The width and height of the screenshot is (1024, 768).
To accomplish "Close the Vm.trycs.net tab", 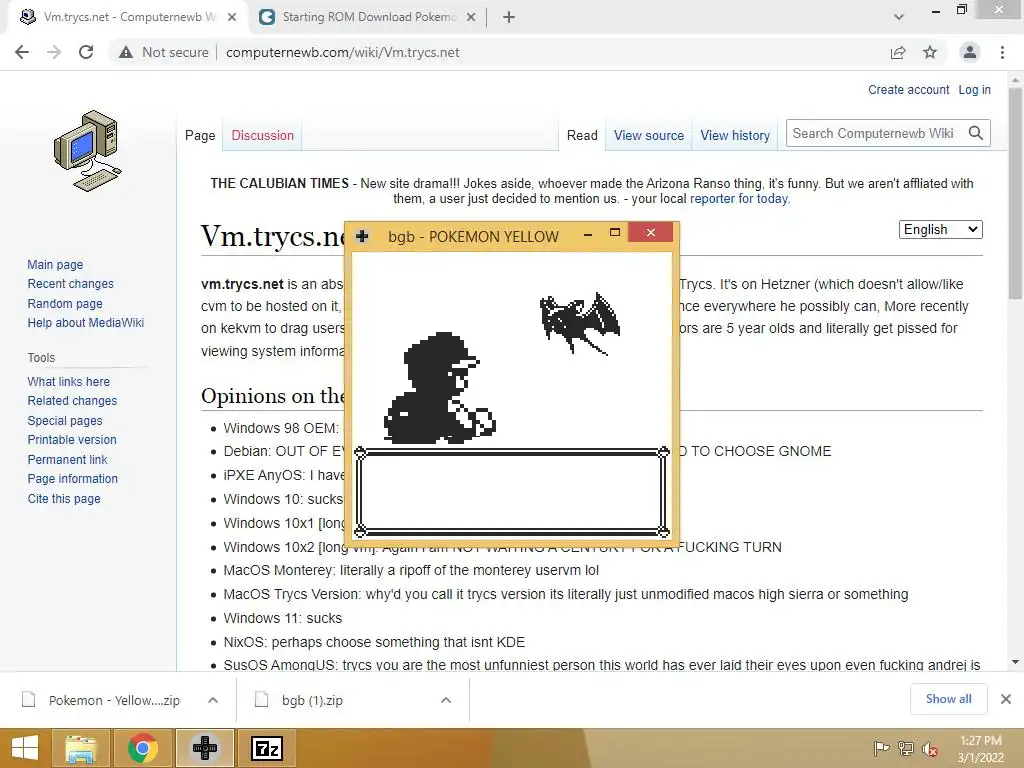I will point(232,18).
